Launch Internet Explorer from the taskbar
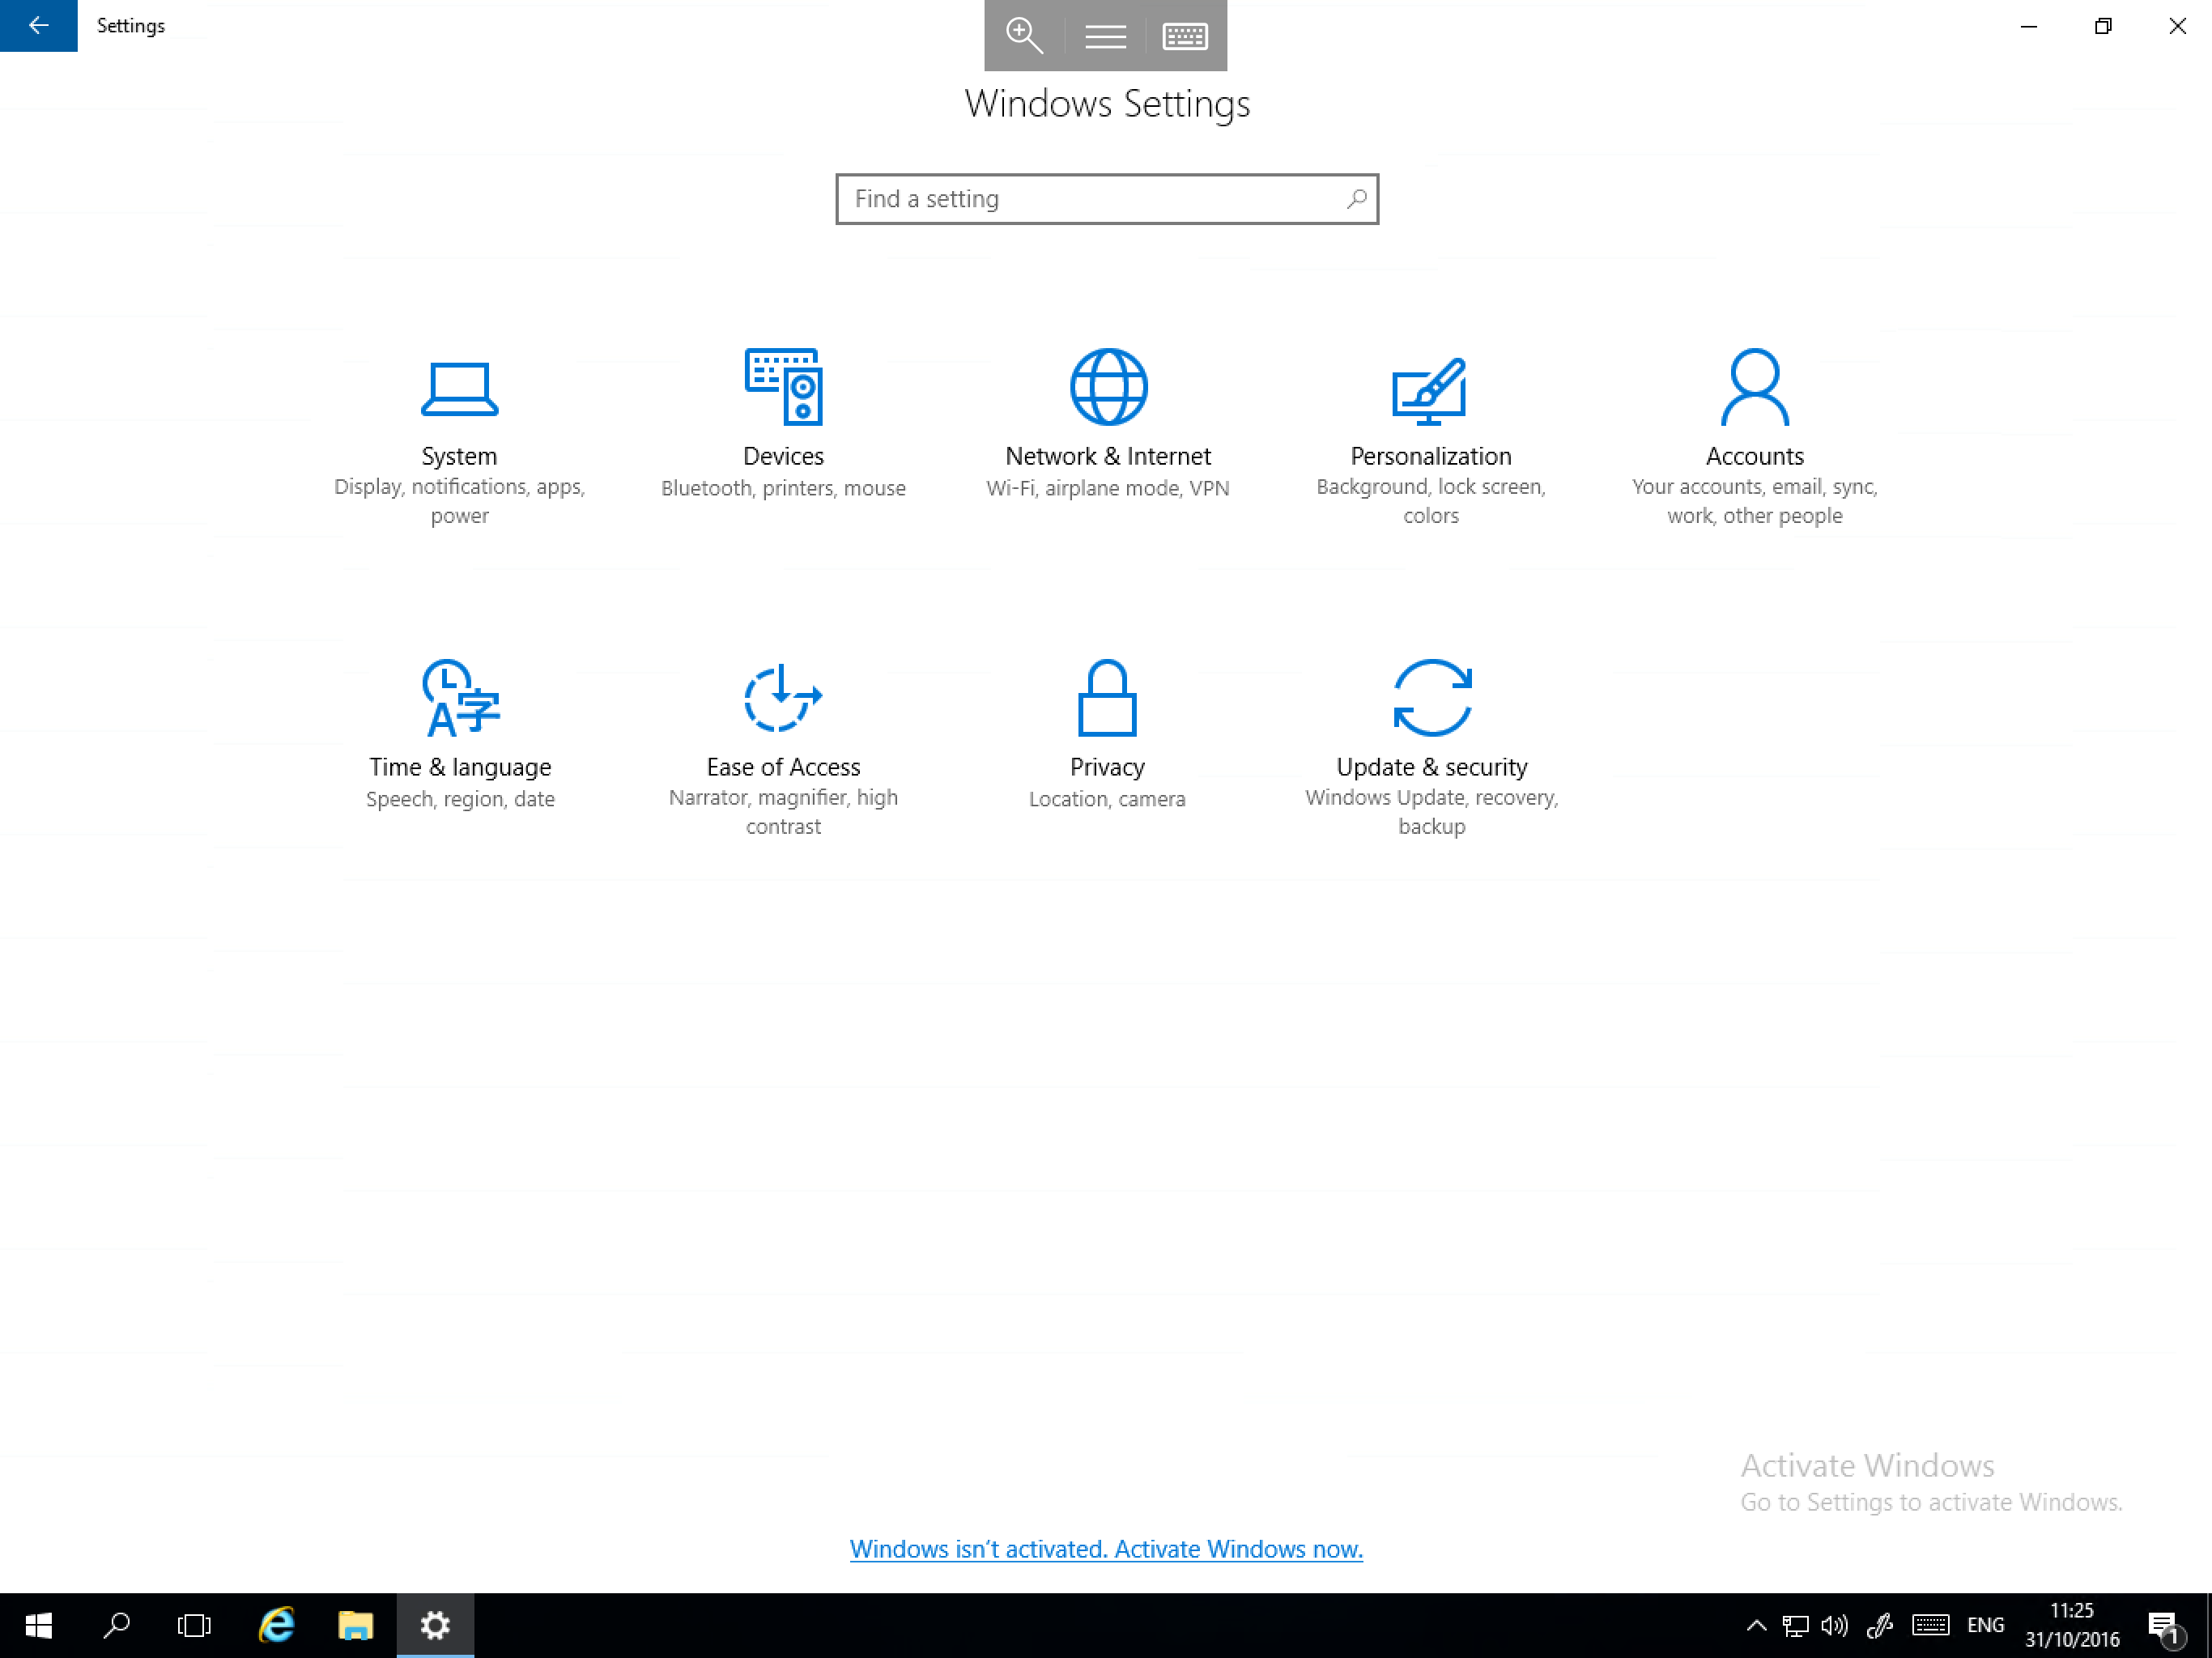Screen dimensions: 2212x1658 pyautogui.click(x=276, y=1625)
